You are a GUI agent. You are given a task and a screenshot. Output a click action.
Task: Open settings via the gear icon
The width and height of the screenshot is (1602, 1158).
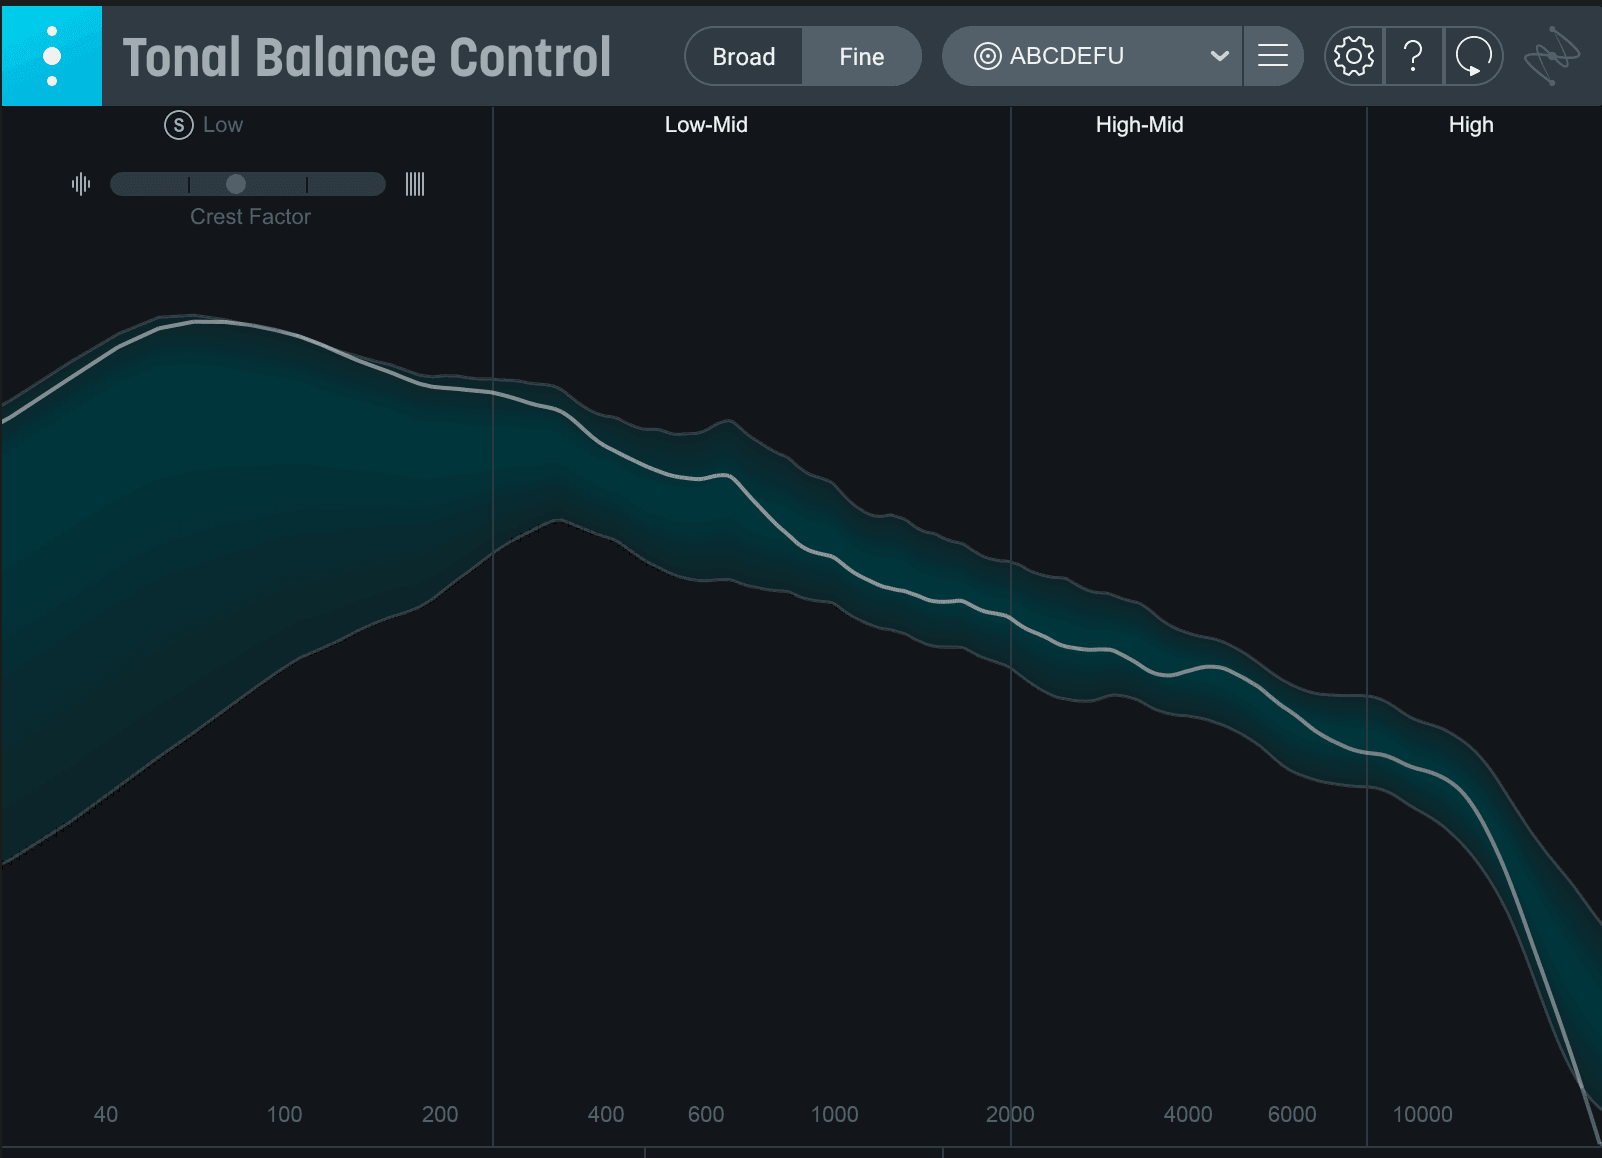point(1354,56)
